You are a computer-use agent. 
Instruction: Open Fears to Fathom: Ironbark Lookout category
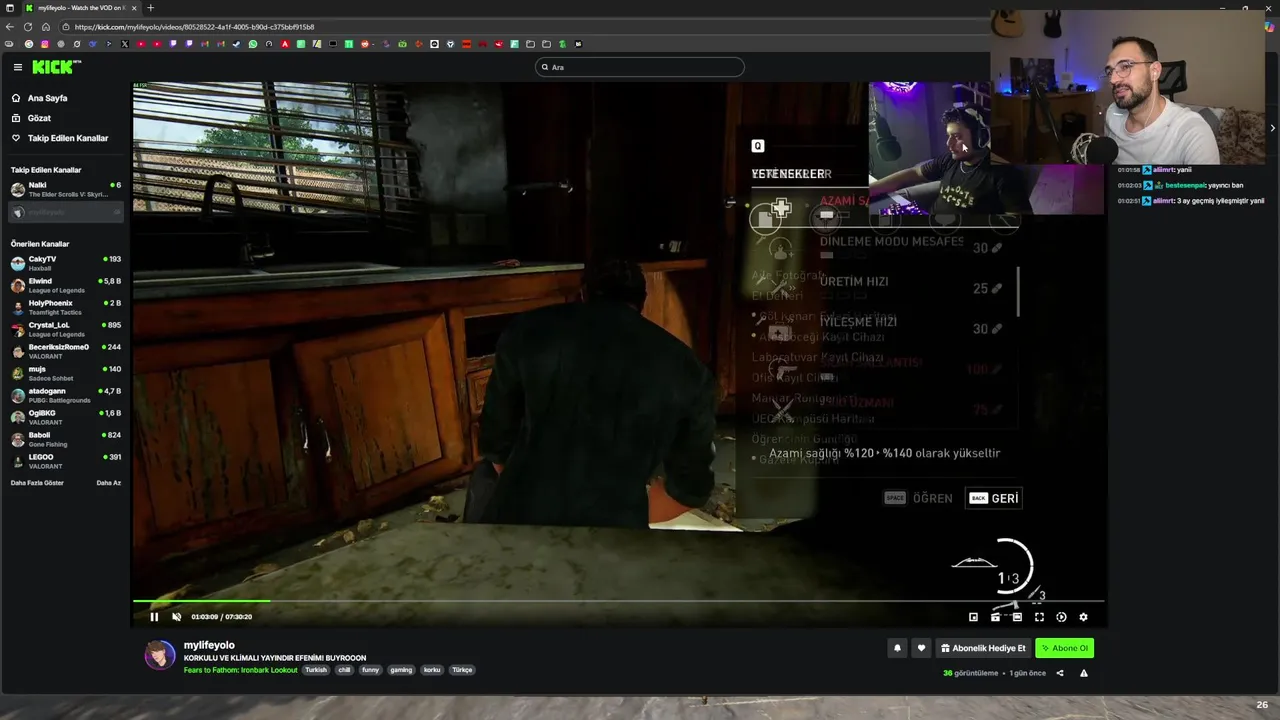tap(240, 670)
